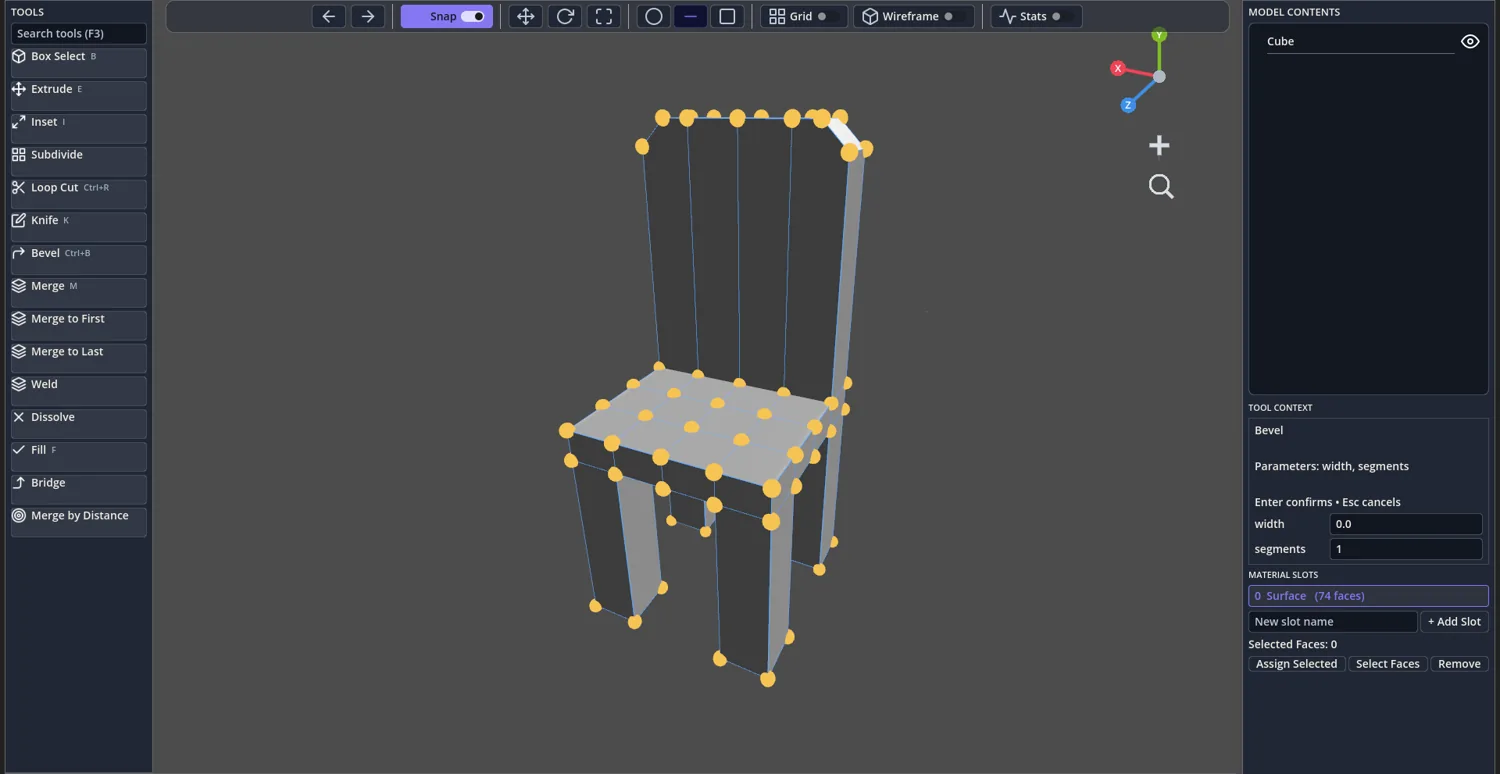Choose the Box Select tool

point(79,62)
